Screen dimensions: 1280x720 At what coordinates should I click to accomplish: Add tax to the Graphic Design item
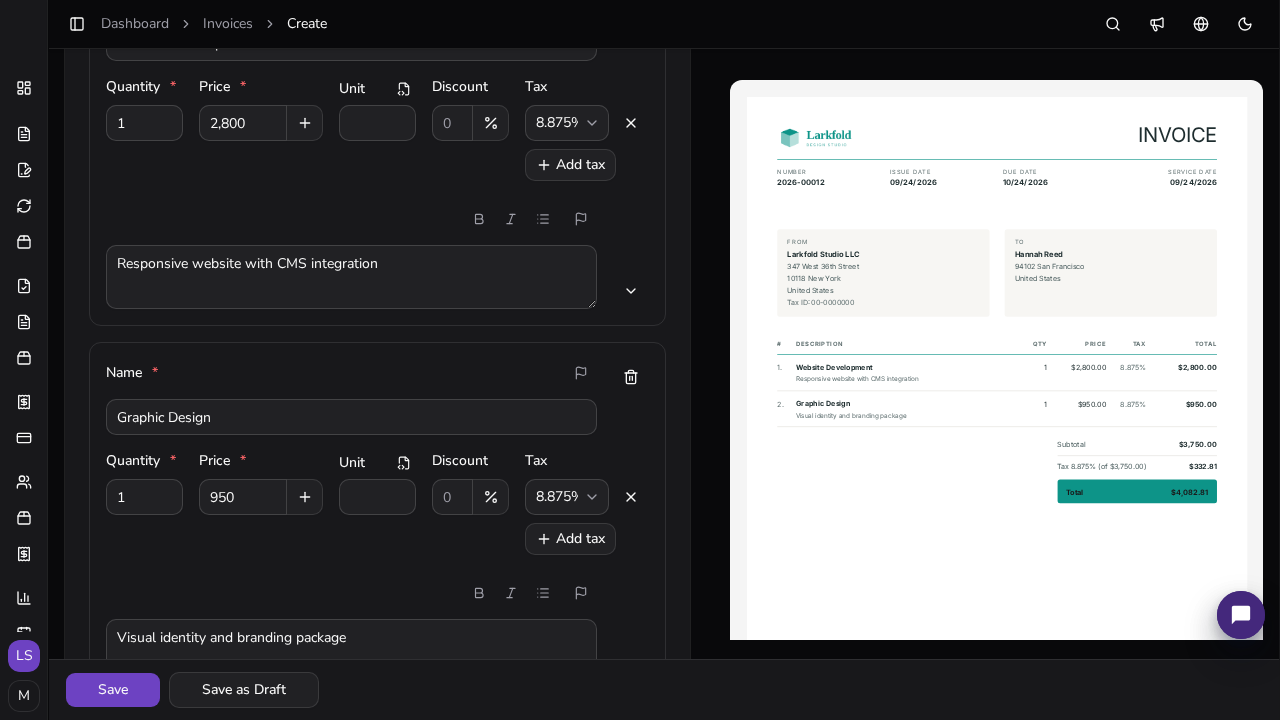tap(570, 539)
